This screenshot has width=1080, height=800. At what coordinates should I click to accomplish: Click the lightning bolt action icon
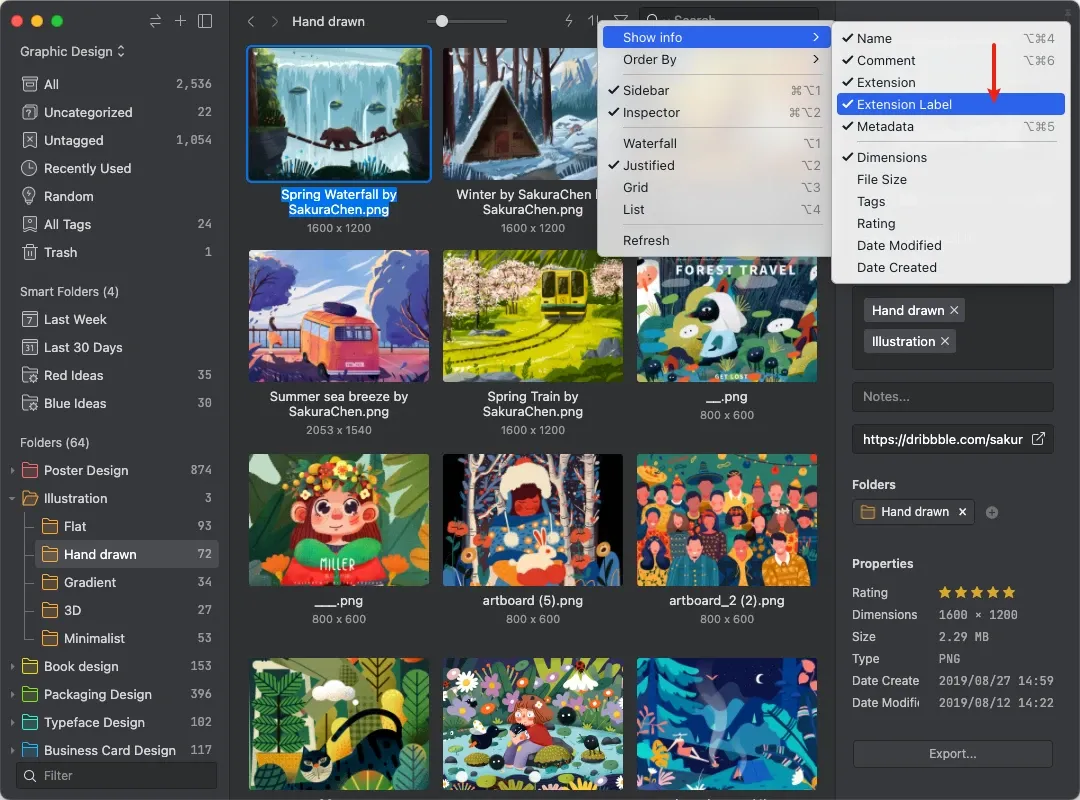pyautogui.click(x=569, y=21)
